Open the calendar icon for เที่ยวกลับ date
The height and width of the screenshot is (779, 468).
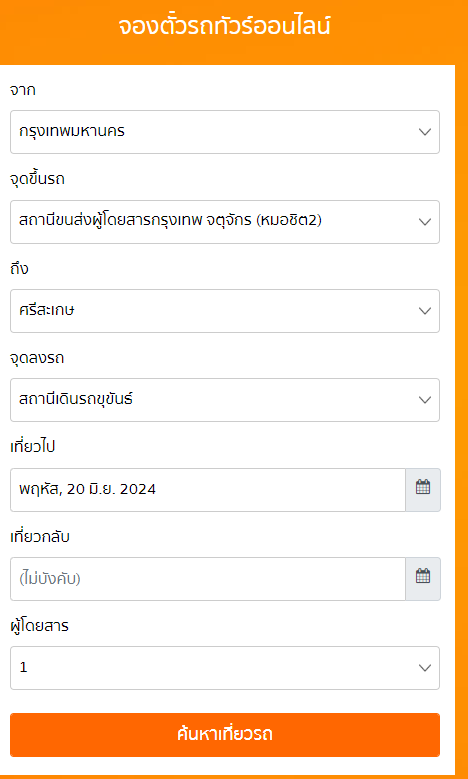click(423, 579)
